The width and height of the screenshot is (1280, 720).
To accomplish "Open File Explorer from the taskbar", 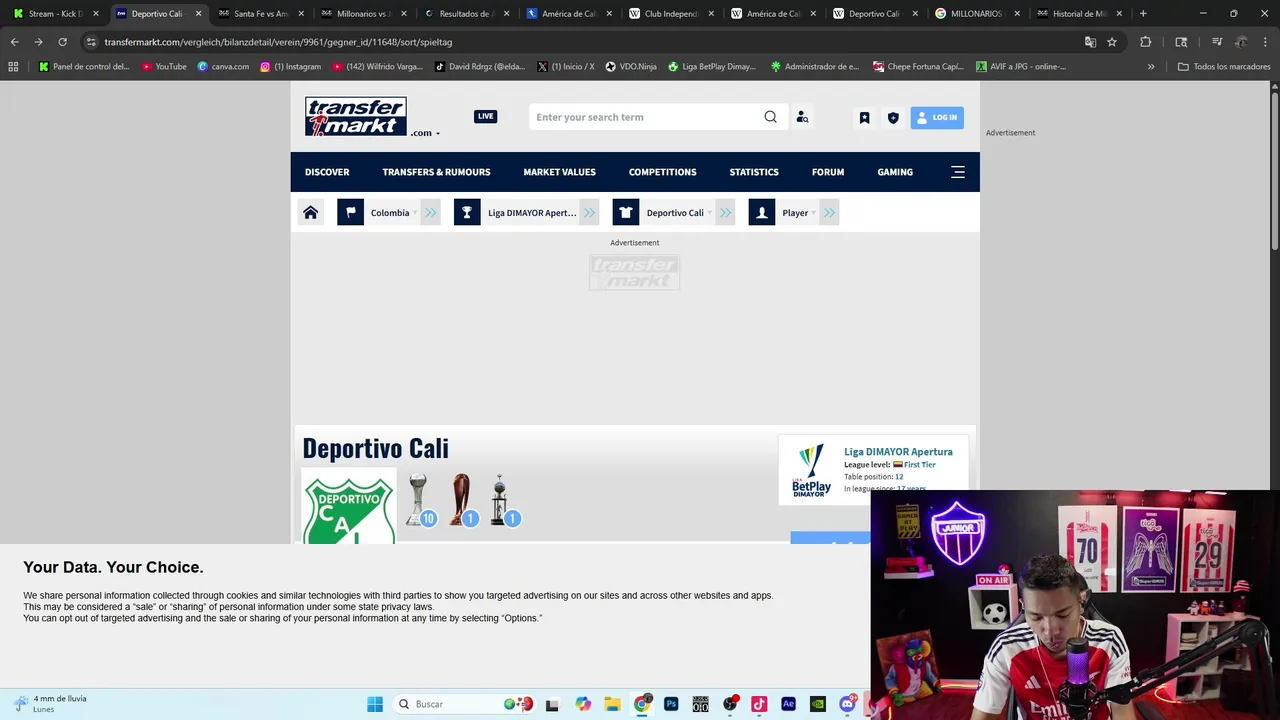I will [612, 704].
